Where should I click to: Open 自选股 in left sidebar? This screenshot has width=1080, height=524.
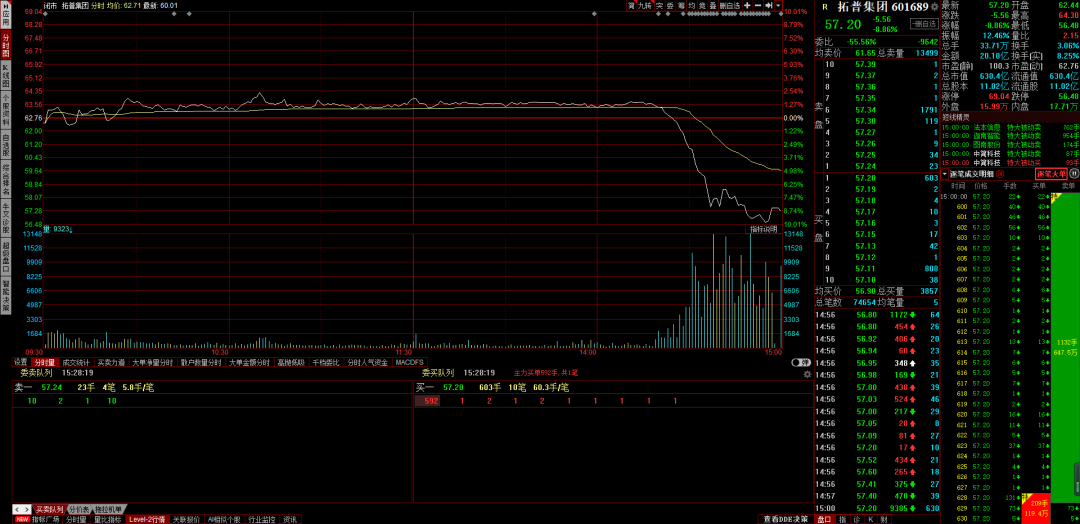6,146
